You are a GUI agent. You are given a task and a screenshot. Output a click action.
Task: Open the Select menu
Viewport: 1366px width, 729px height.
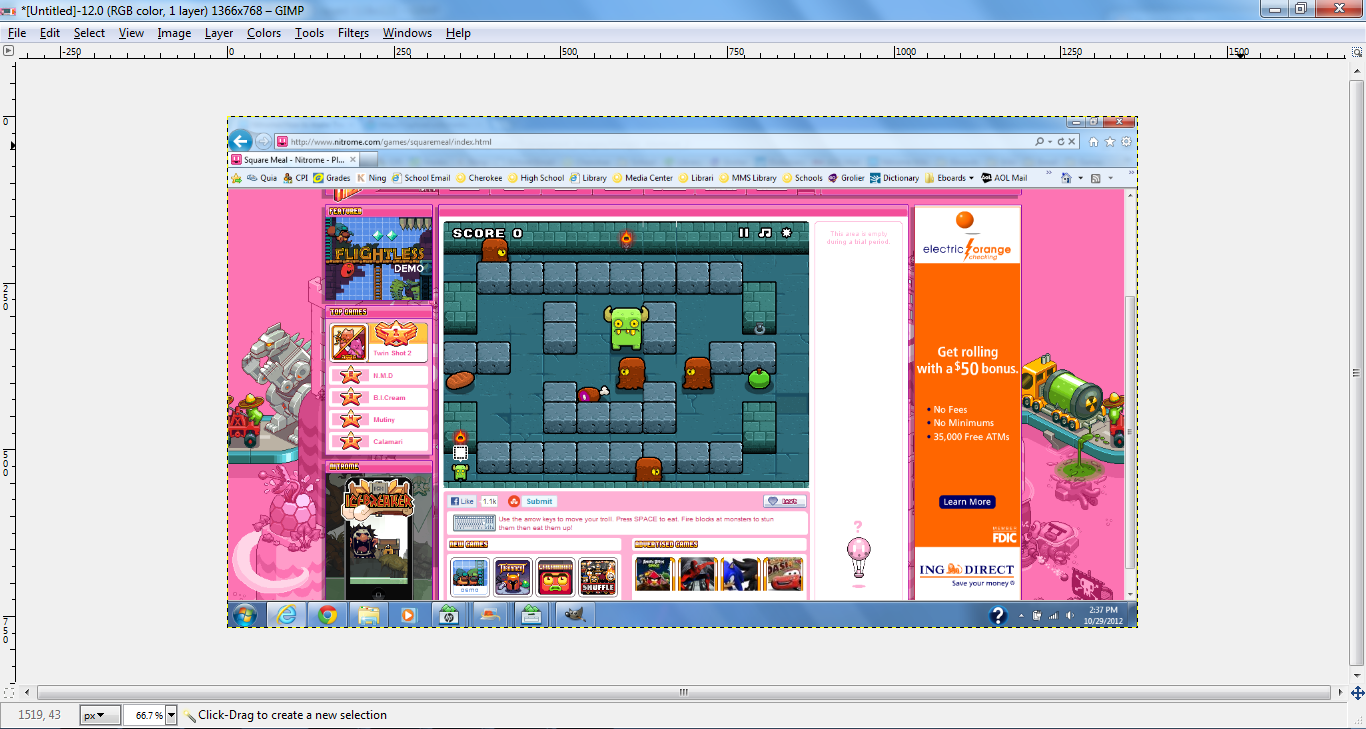pyautogui.click(x=89, y=33)
